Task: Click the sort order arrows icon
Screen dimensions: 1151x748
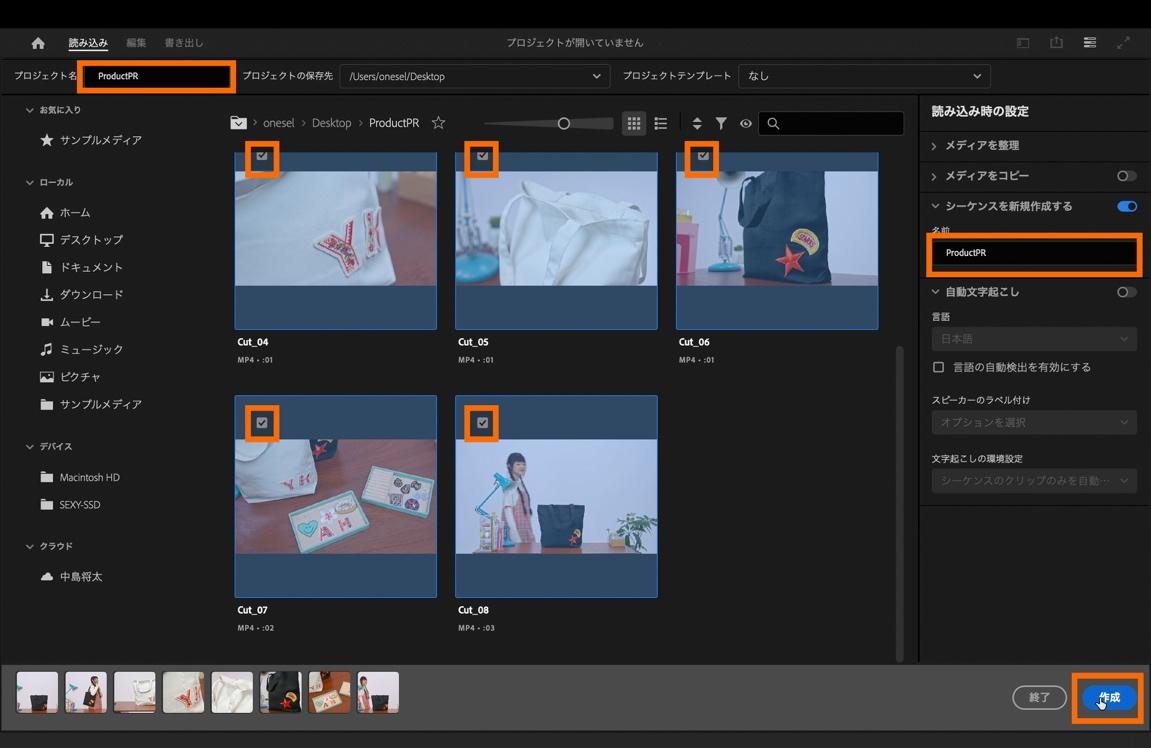Action: pyautogui.click(x=697, y=123)
